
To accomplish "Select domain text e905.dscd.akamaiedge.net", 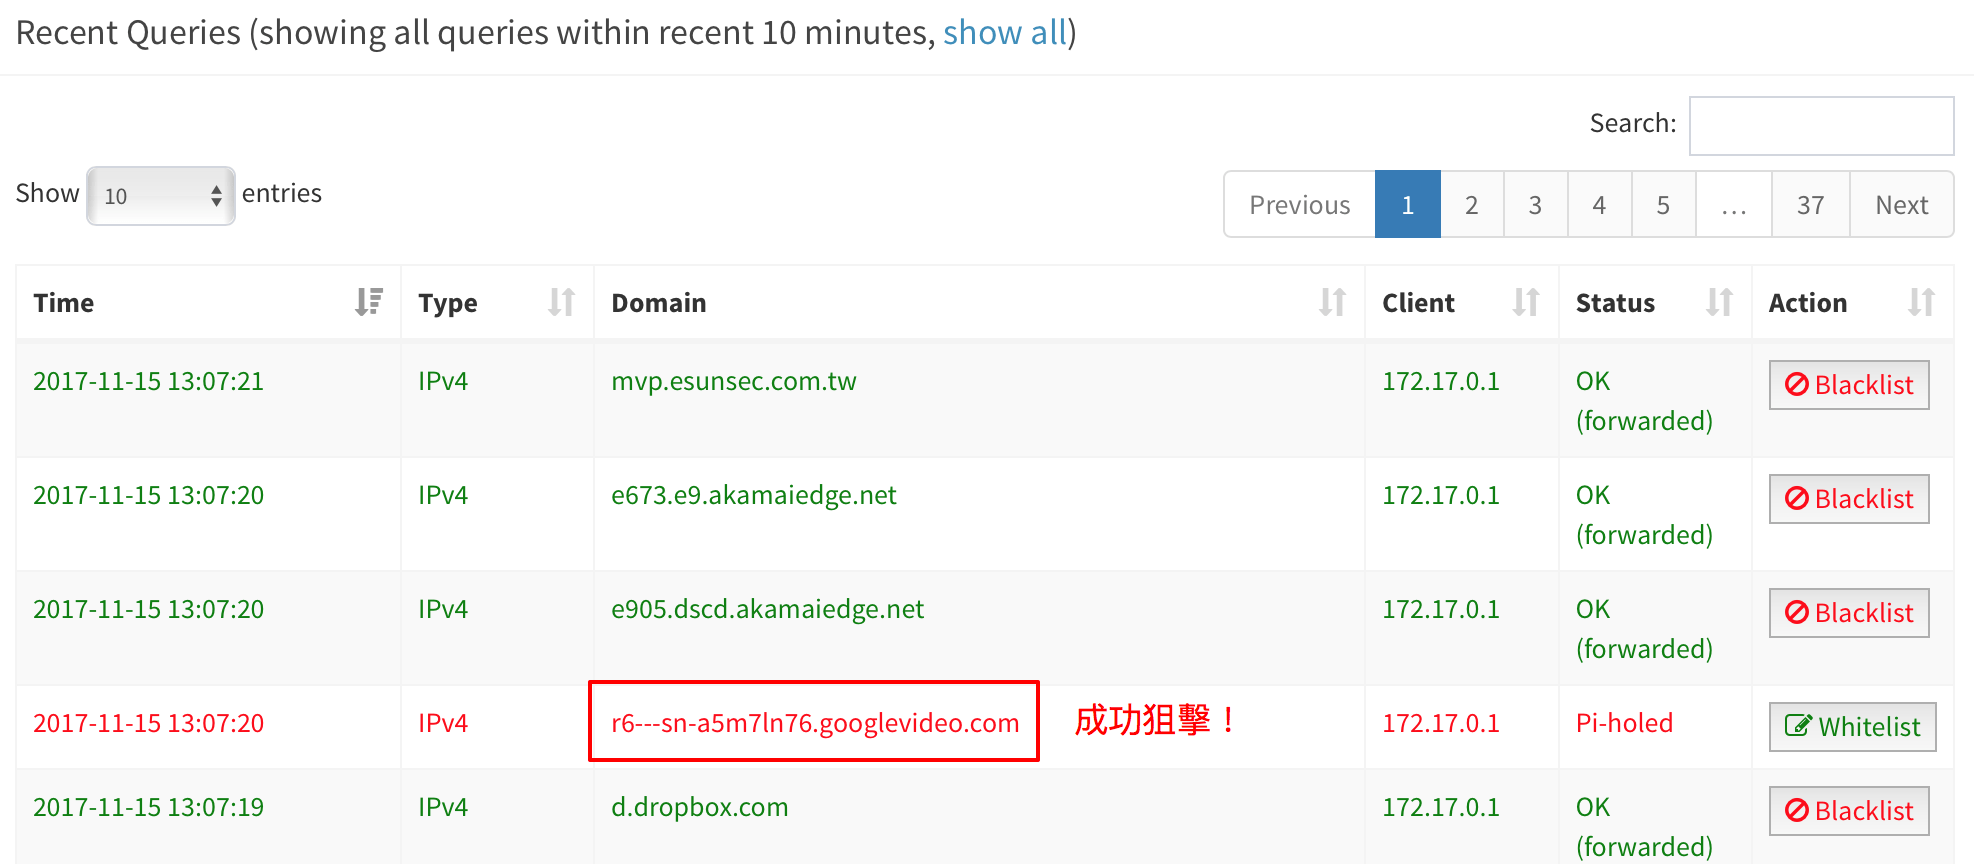I will 767,609.
